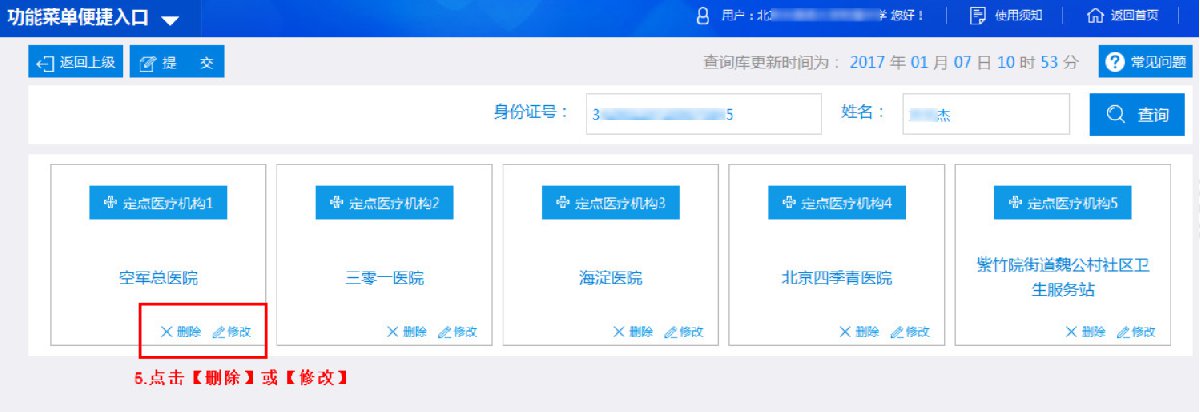Viewport: 1200px width, 412px height.
Task: Modify 北京四季青医院 using its 修改 link
Action: click(911, 331)
